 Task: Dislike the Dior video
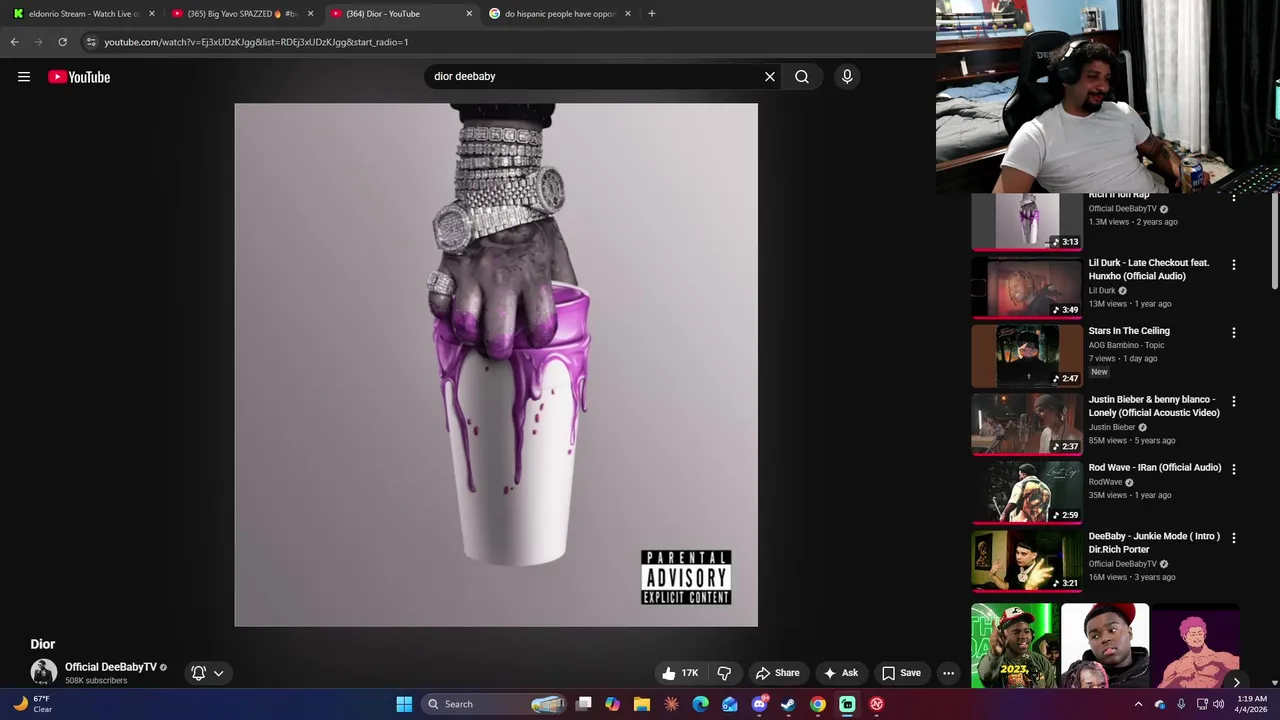tap(725, 673)
